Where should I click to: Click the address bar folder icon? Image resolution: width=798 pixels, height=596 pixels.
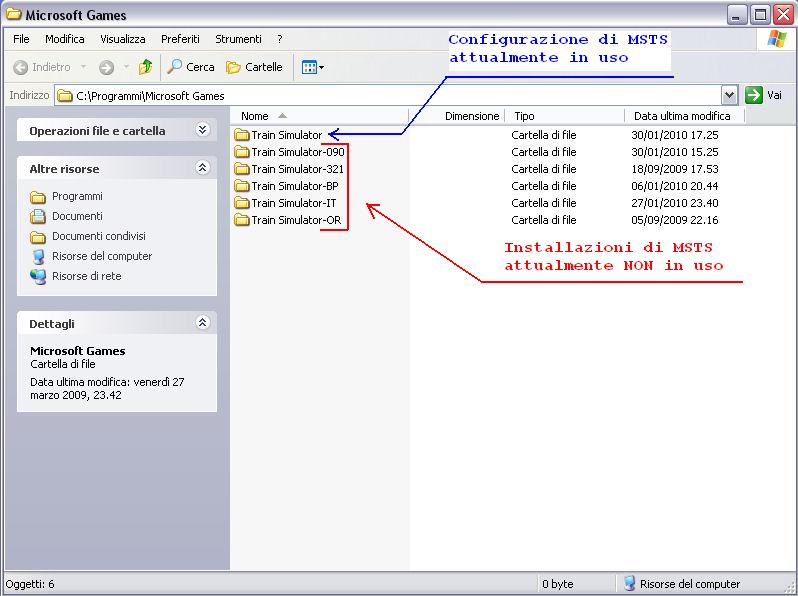tap(65, 96)
